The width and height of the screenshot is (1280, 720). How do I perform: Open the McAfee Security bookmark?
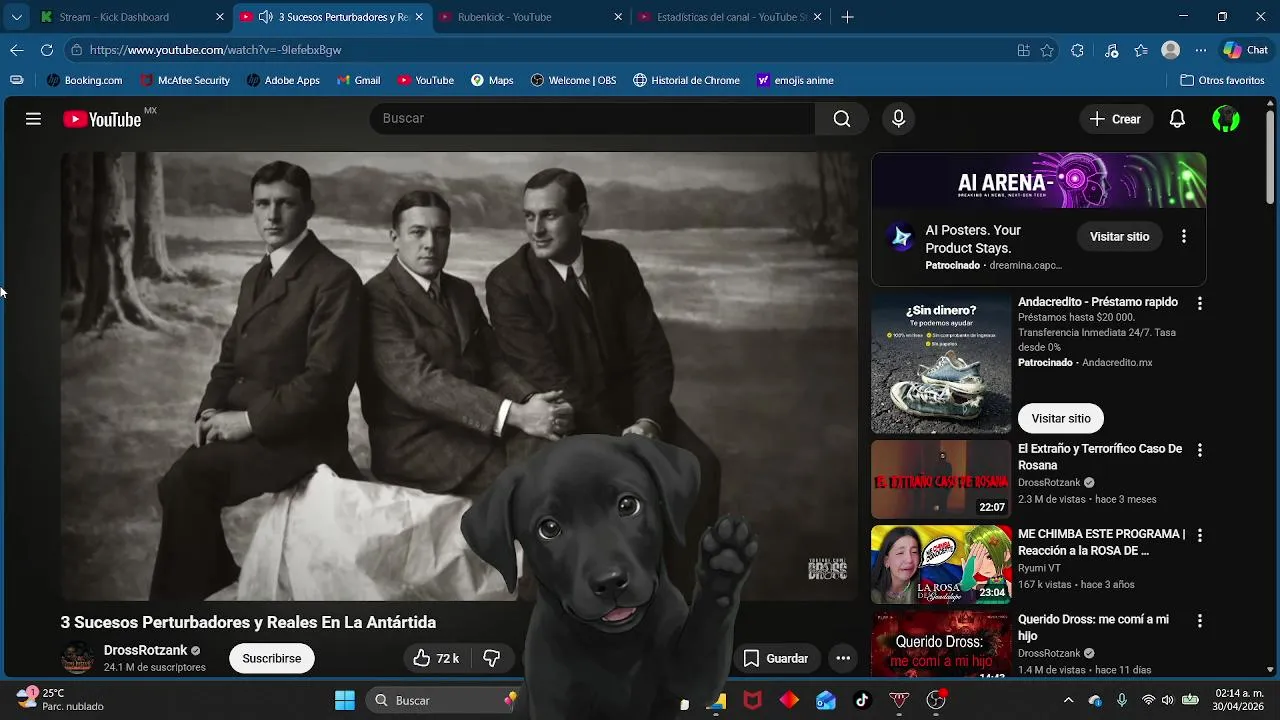click(x=185, y=80)
